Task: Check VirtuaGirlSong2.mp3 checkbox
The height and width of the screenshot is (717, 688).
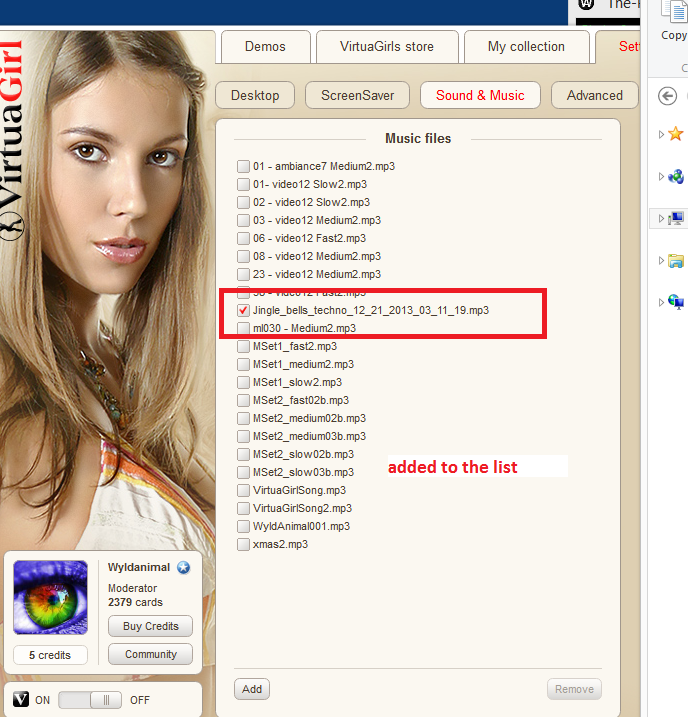Action: tap(243, 508)
